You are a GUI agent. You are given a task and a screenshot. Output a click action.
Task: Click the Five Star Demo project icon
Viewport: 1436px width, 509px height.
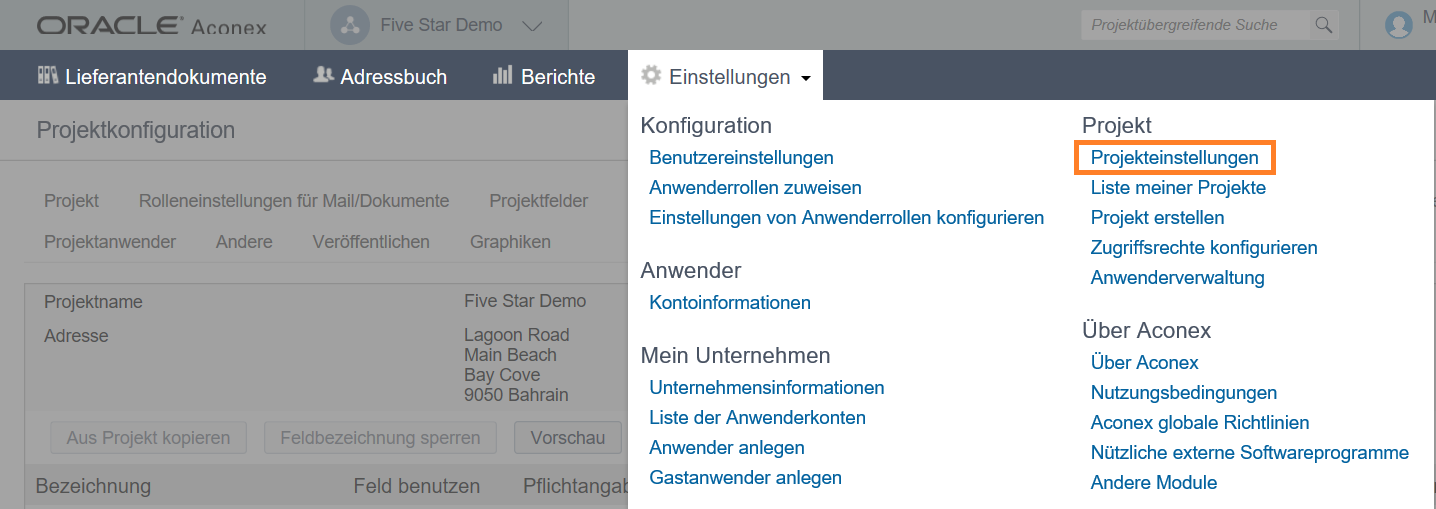350,25
